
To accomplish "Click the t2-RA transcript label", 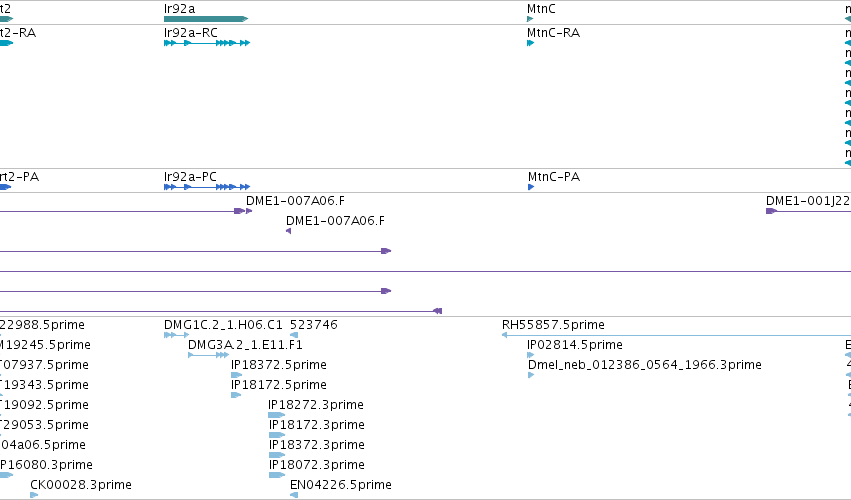I will [18, 33].
